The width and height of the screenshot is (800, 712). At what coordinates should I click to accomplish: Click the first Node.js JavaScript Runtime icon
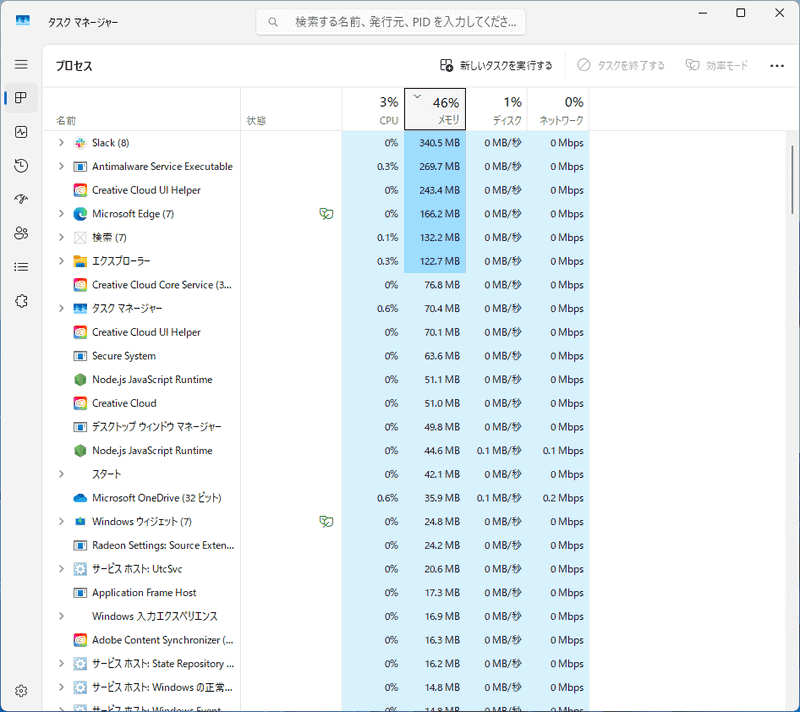(x=80, y=379)
